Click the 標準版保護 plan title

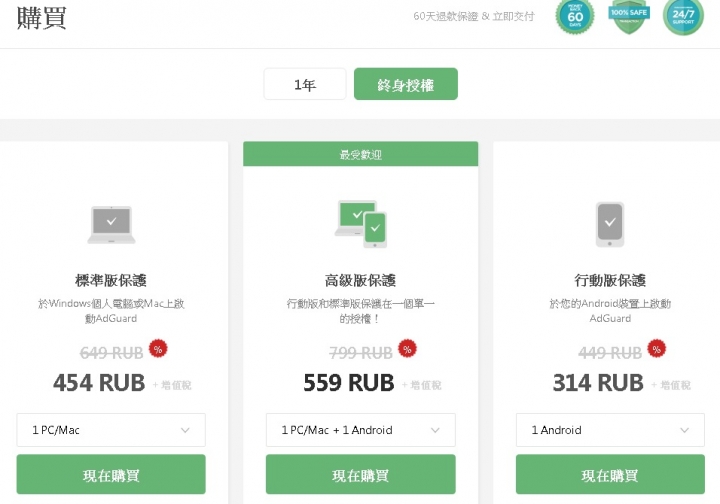point(111,280)
